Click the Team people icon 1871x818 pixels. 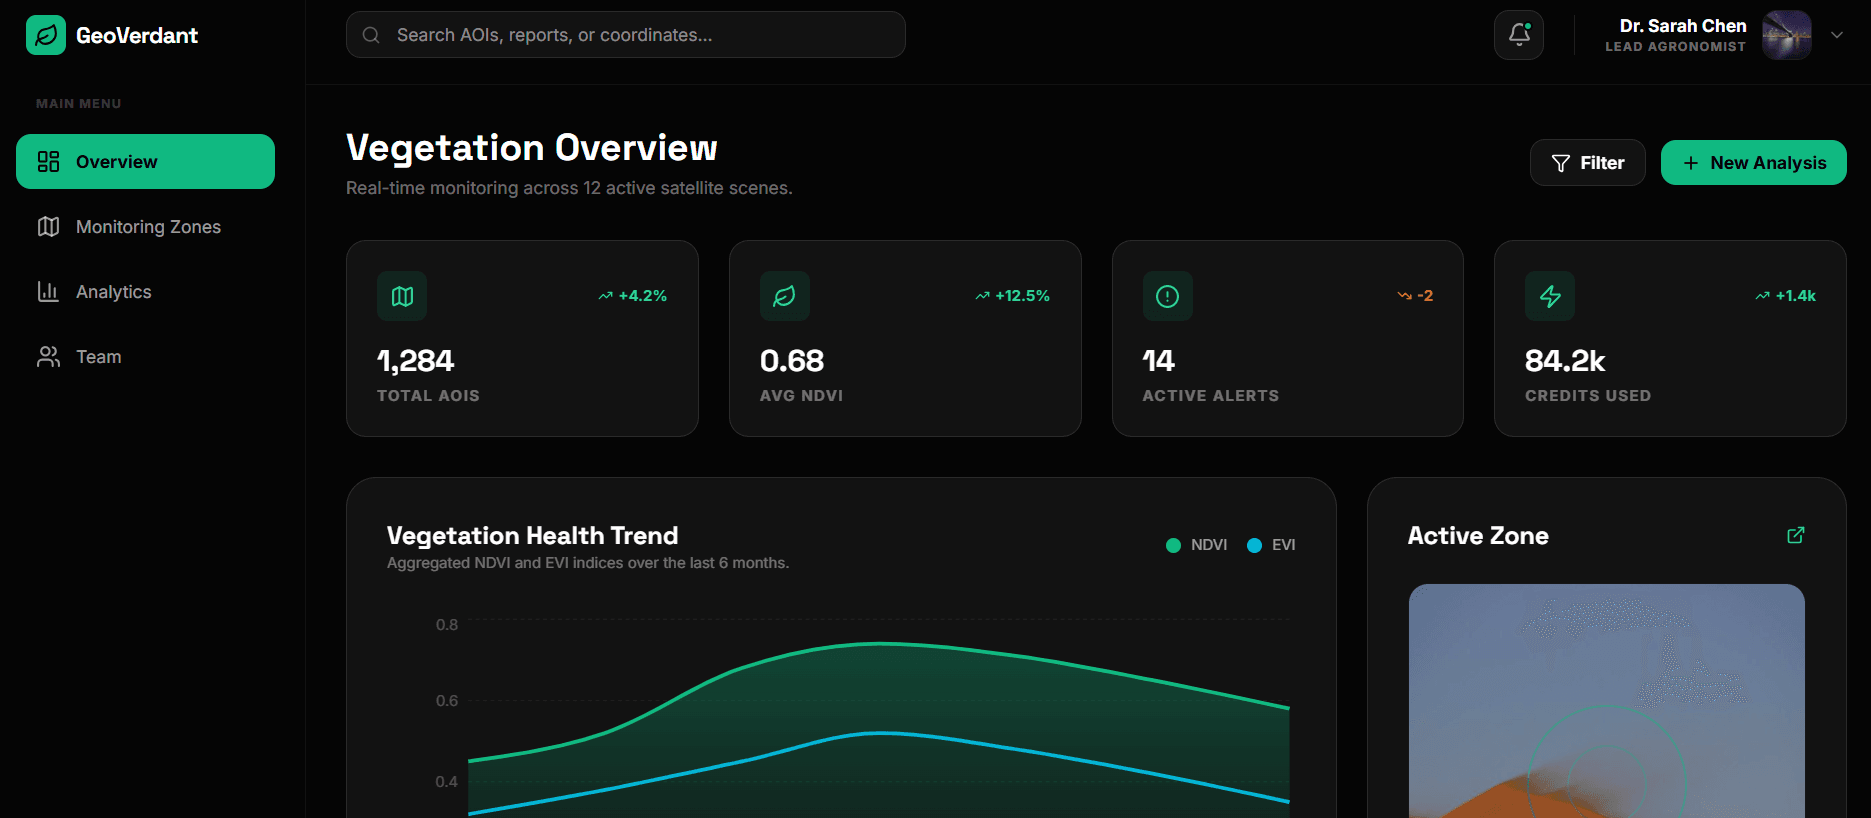(x=48, y=357)
